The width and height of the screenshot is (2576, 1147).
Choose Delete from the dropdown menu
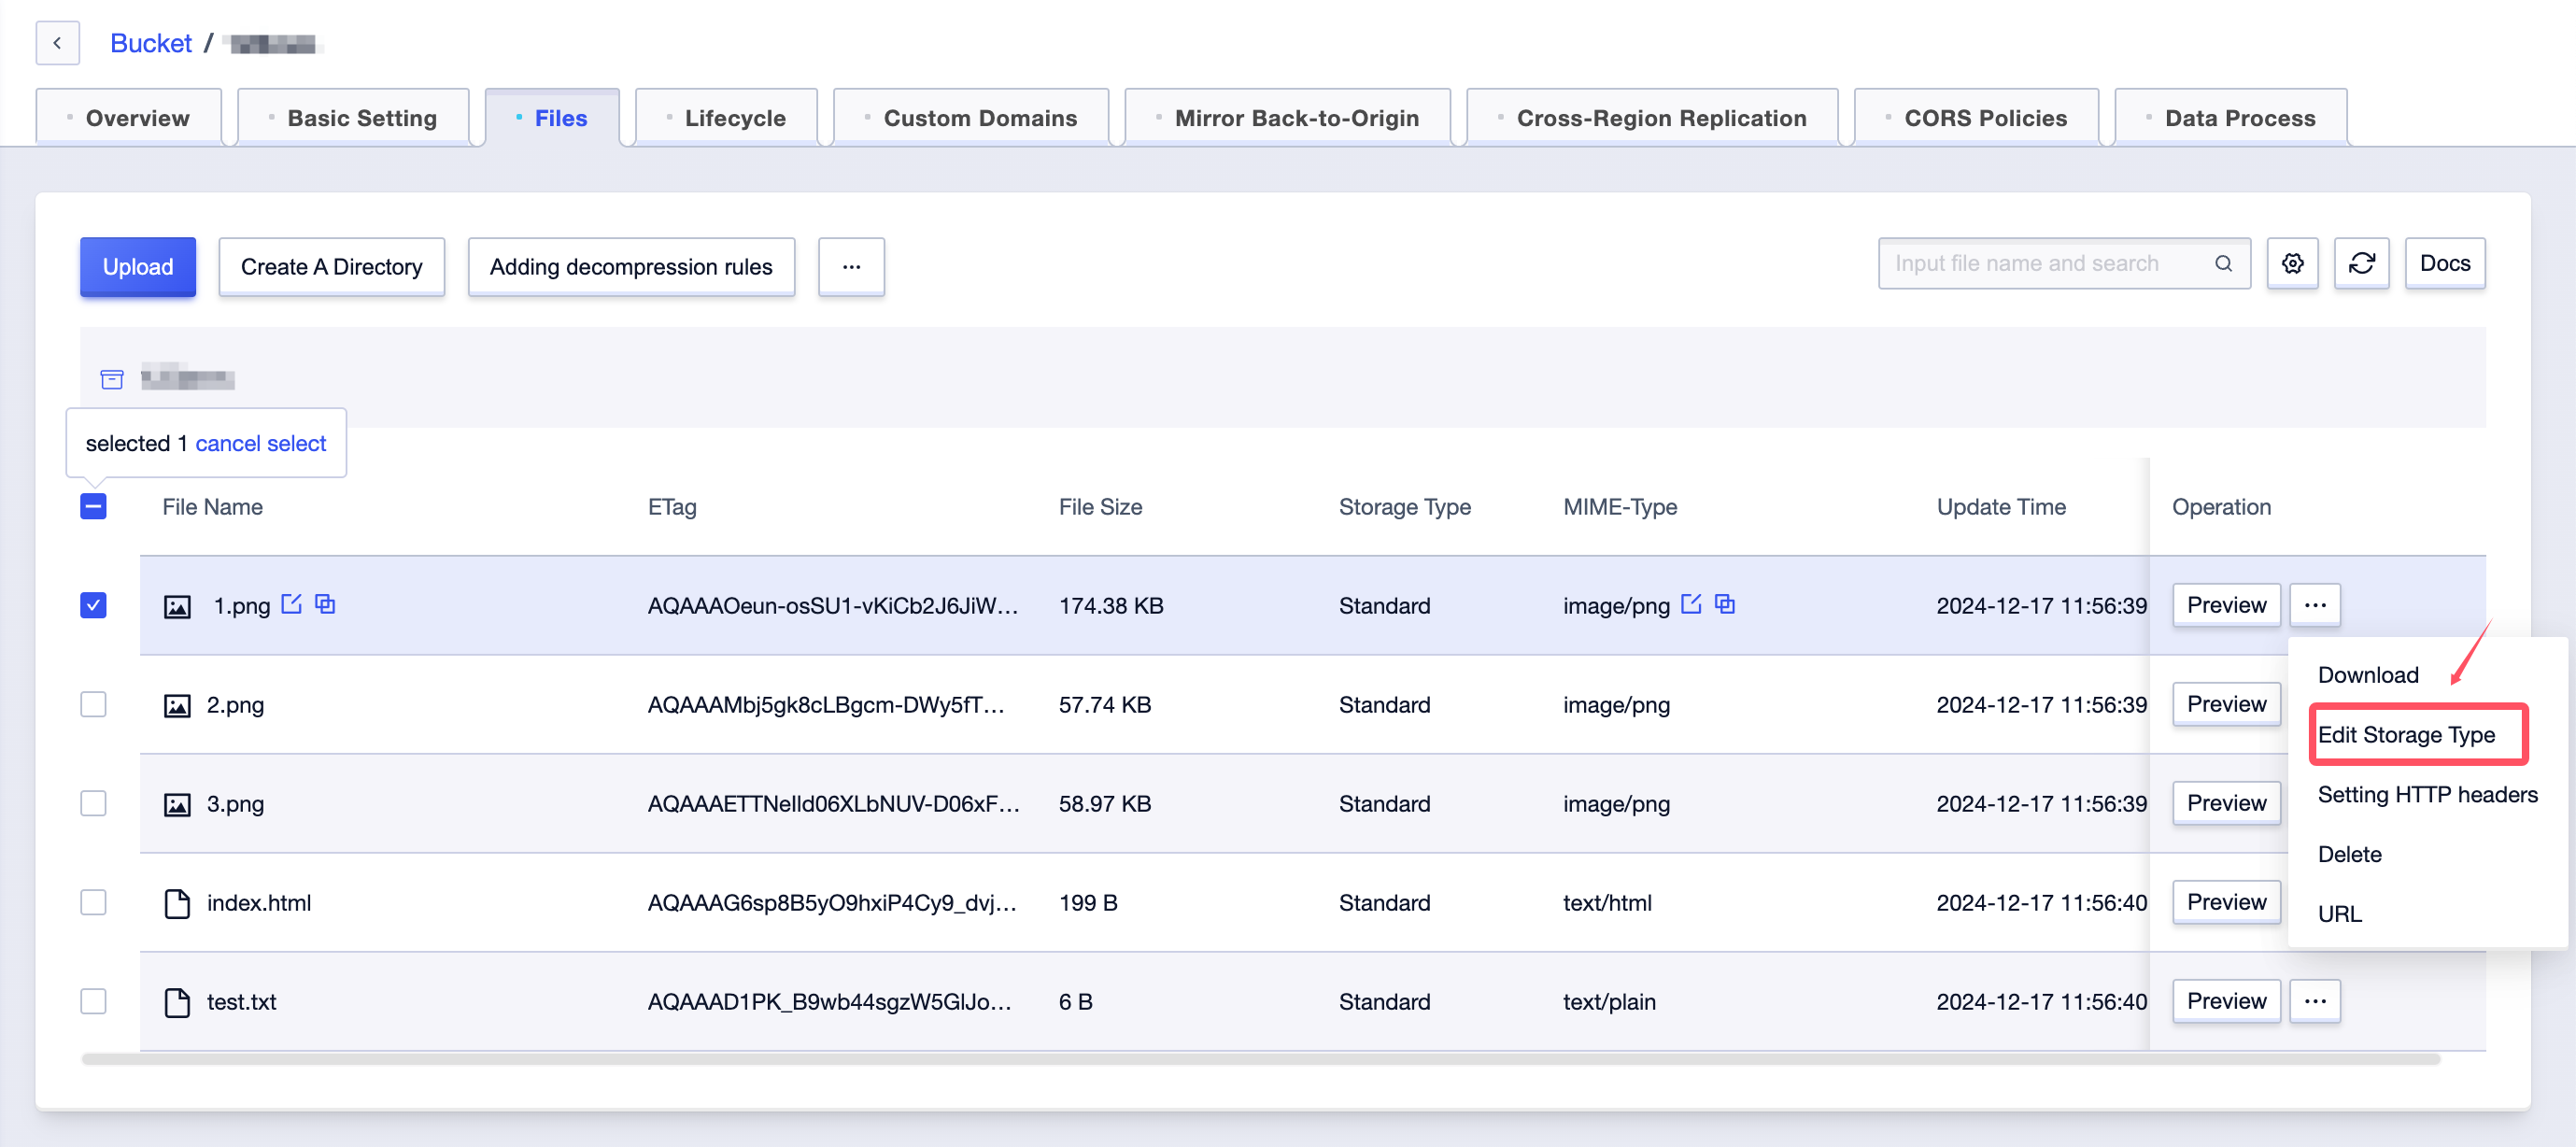point(2349,854)
